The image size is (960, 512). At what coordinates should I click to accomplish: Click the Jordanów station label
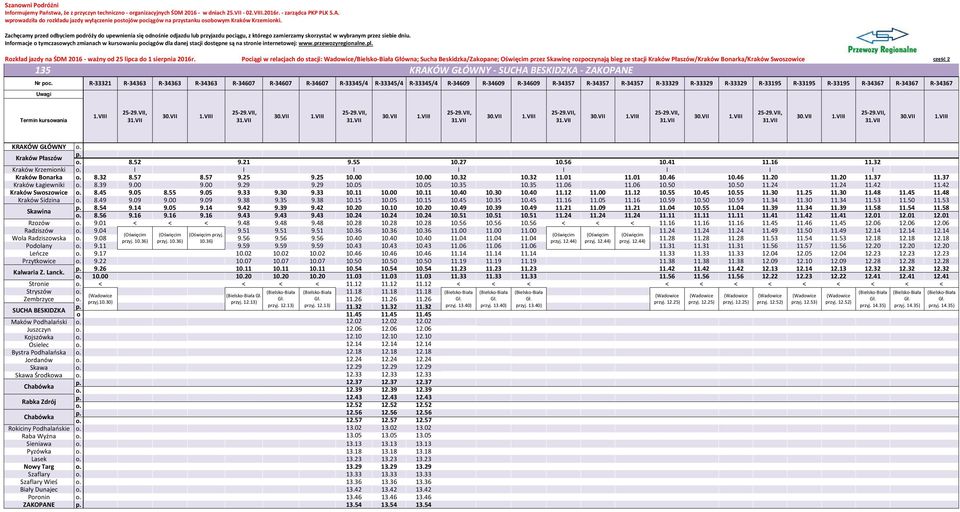(x=40, y=360)
